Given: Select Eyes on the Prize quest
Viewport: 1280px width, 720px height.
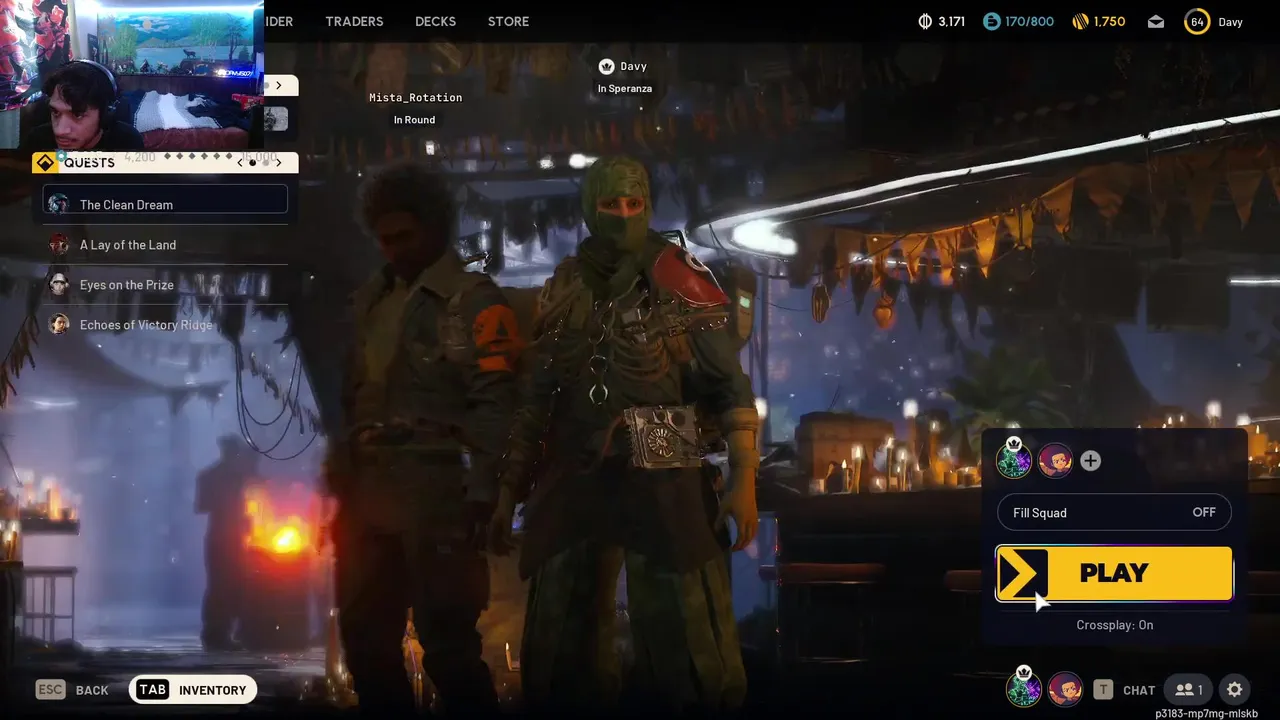Looking at the screenshot, I should [x=165, y=285].
